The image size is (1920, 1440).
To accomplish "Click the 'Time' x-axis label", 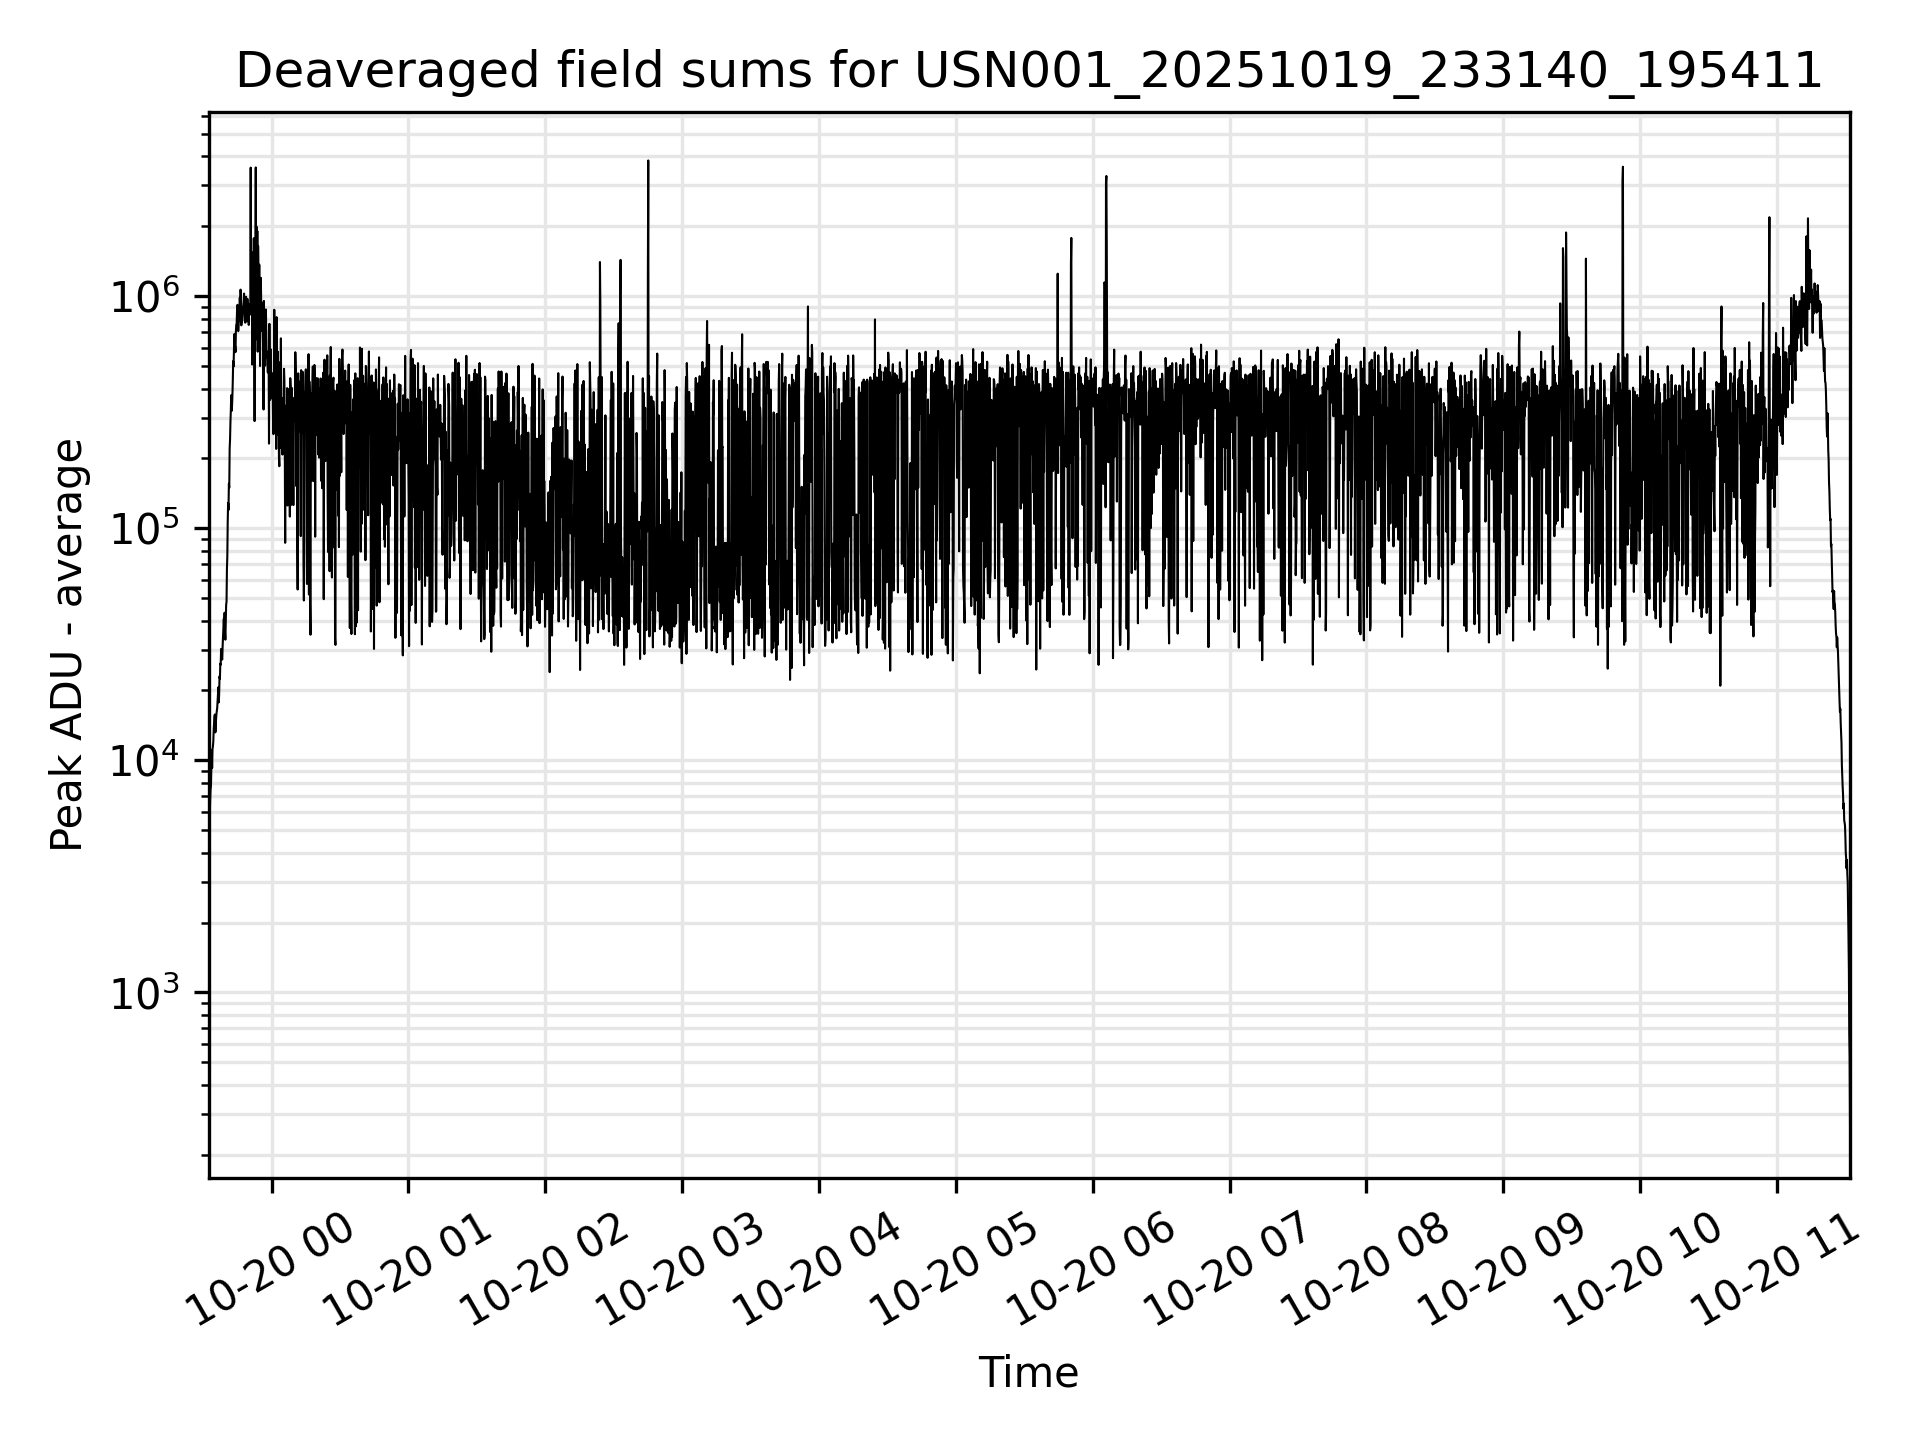I will (x=1028, y=1373).
